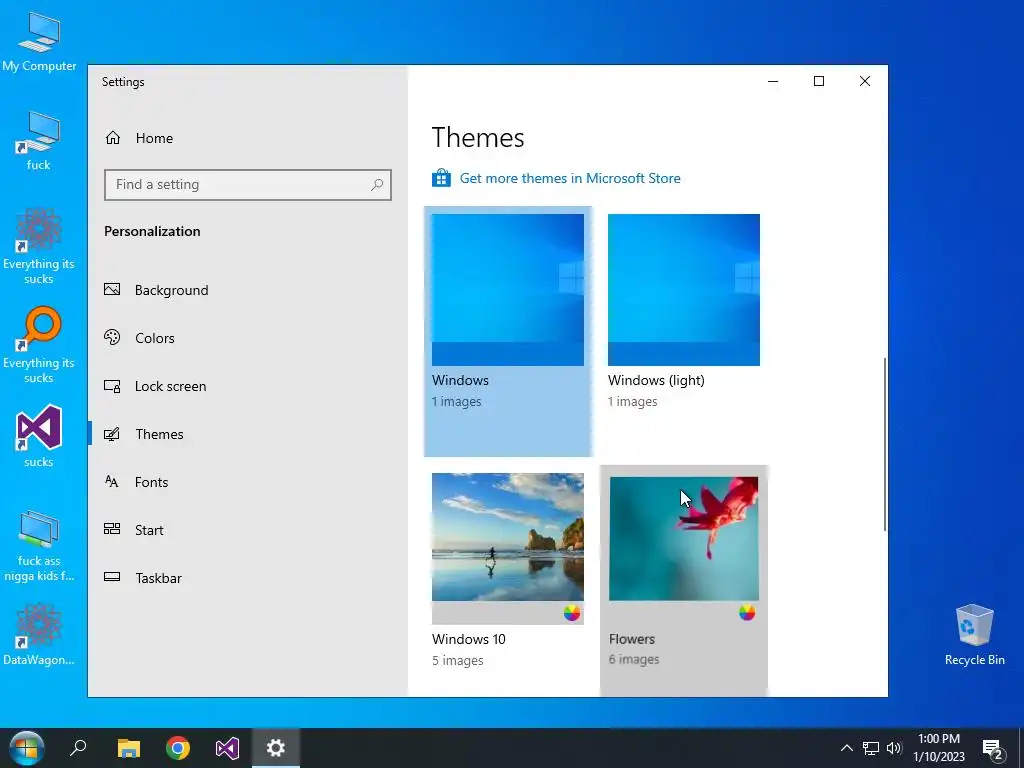Click the Find a setting search box

point(248,185)
